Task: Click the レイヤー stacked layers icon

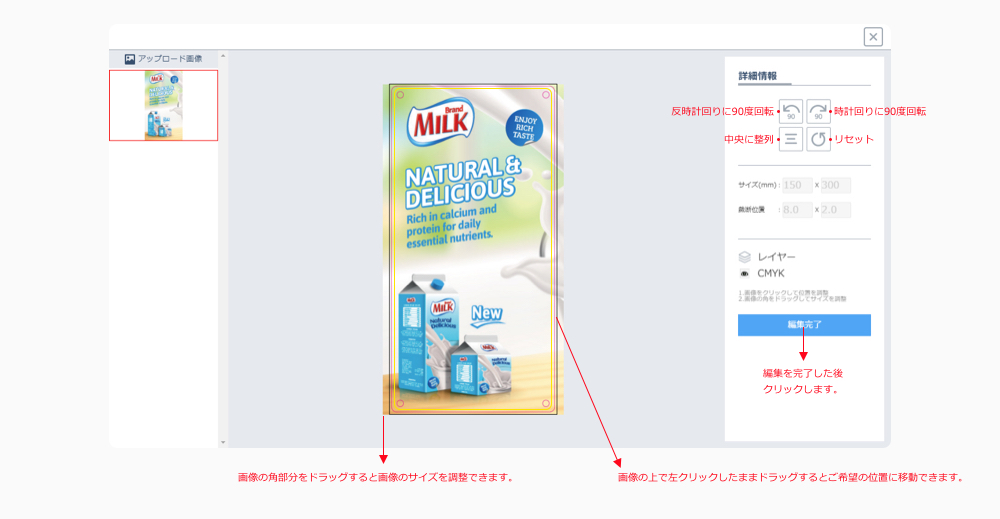Action: click(744, 257)
